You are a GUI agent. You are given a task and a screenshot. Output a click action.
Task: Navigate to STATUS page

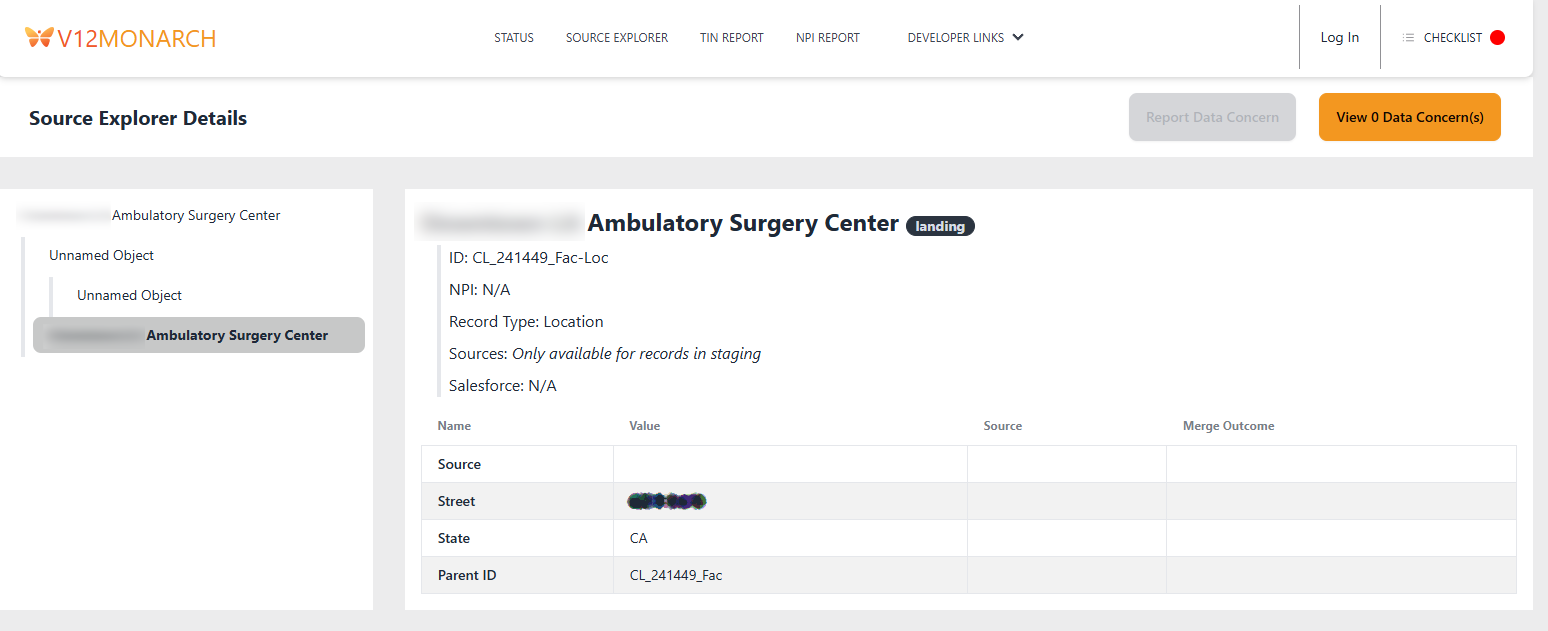point(513,37)
